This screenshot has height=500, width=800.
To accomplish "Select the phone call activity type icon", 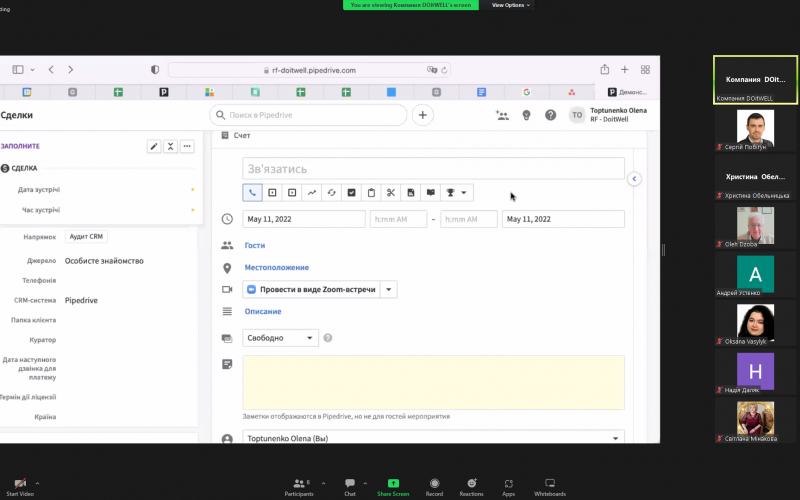I will coord(252,193).
